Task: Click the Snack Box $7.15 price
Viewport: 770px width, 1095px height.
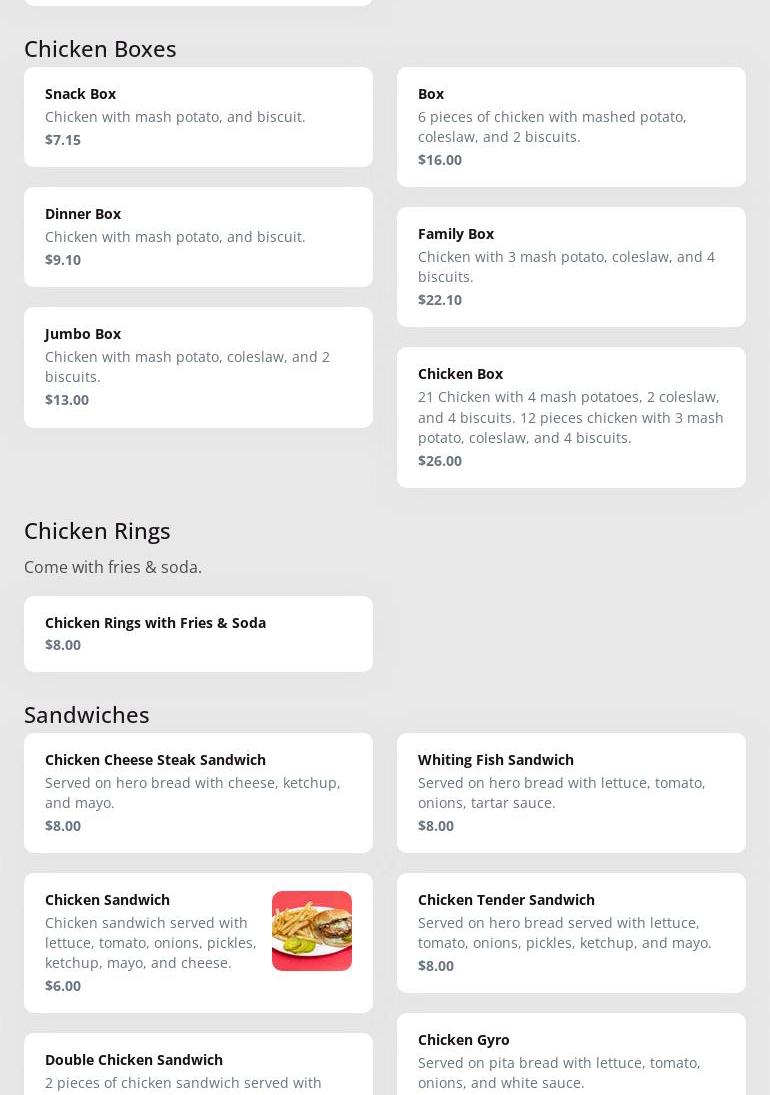Action: (63, 139)
